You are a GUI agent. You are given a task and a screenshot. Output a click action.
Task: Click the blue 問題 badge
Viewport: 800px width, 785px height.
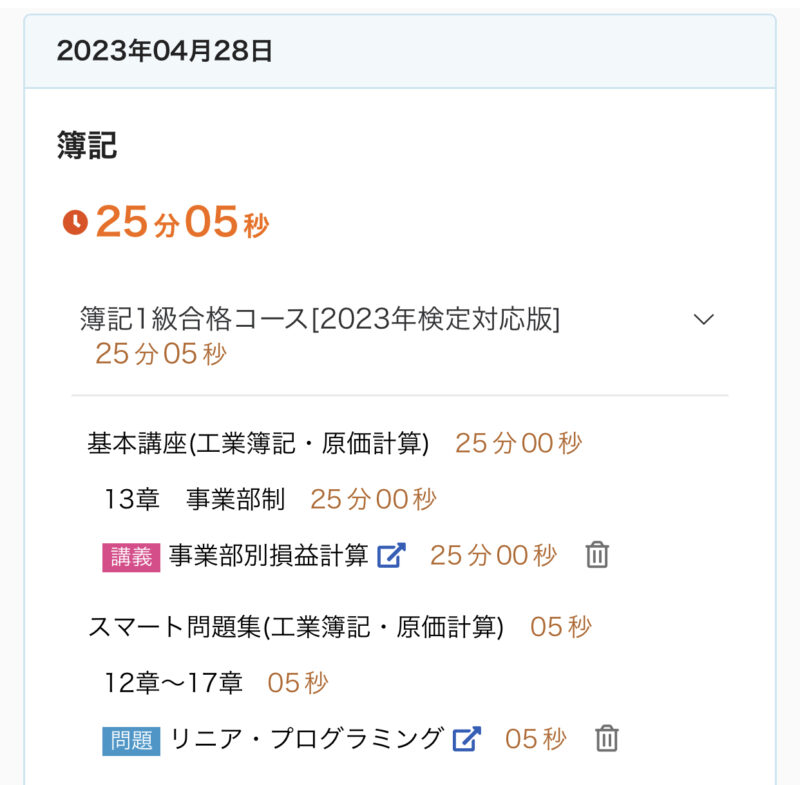tap(131, 741)
